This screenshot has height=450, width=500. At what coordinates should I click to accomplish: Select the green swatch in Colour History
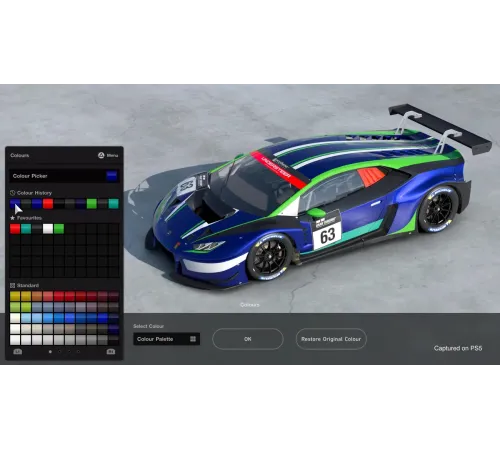92,204
